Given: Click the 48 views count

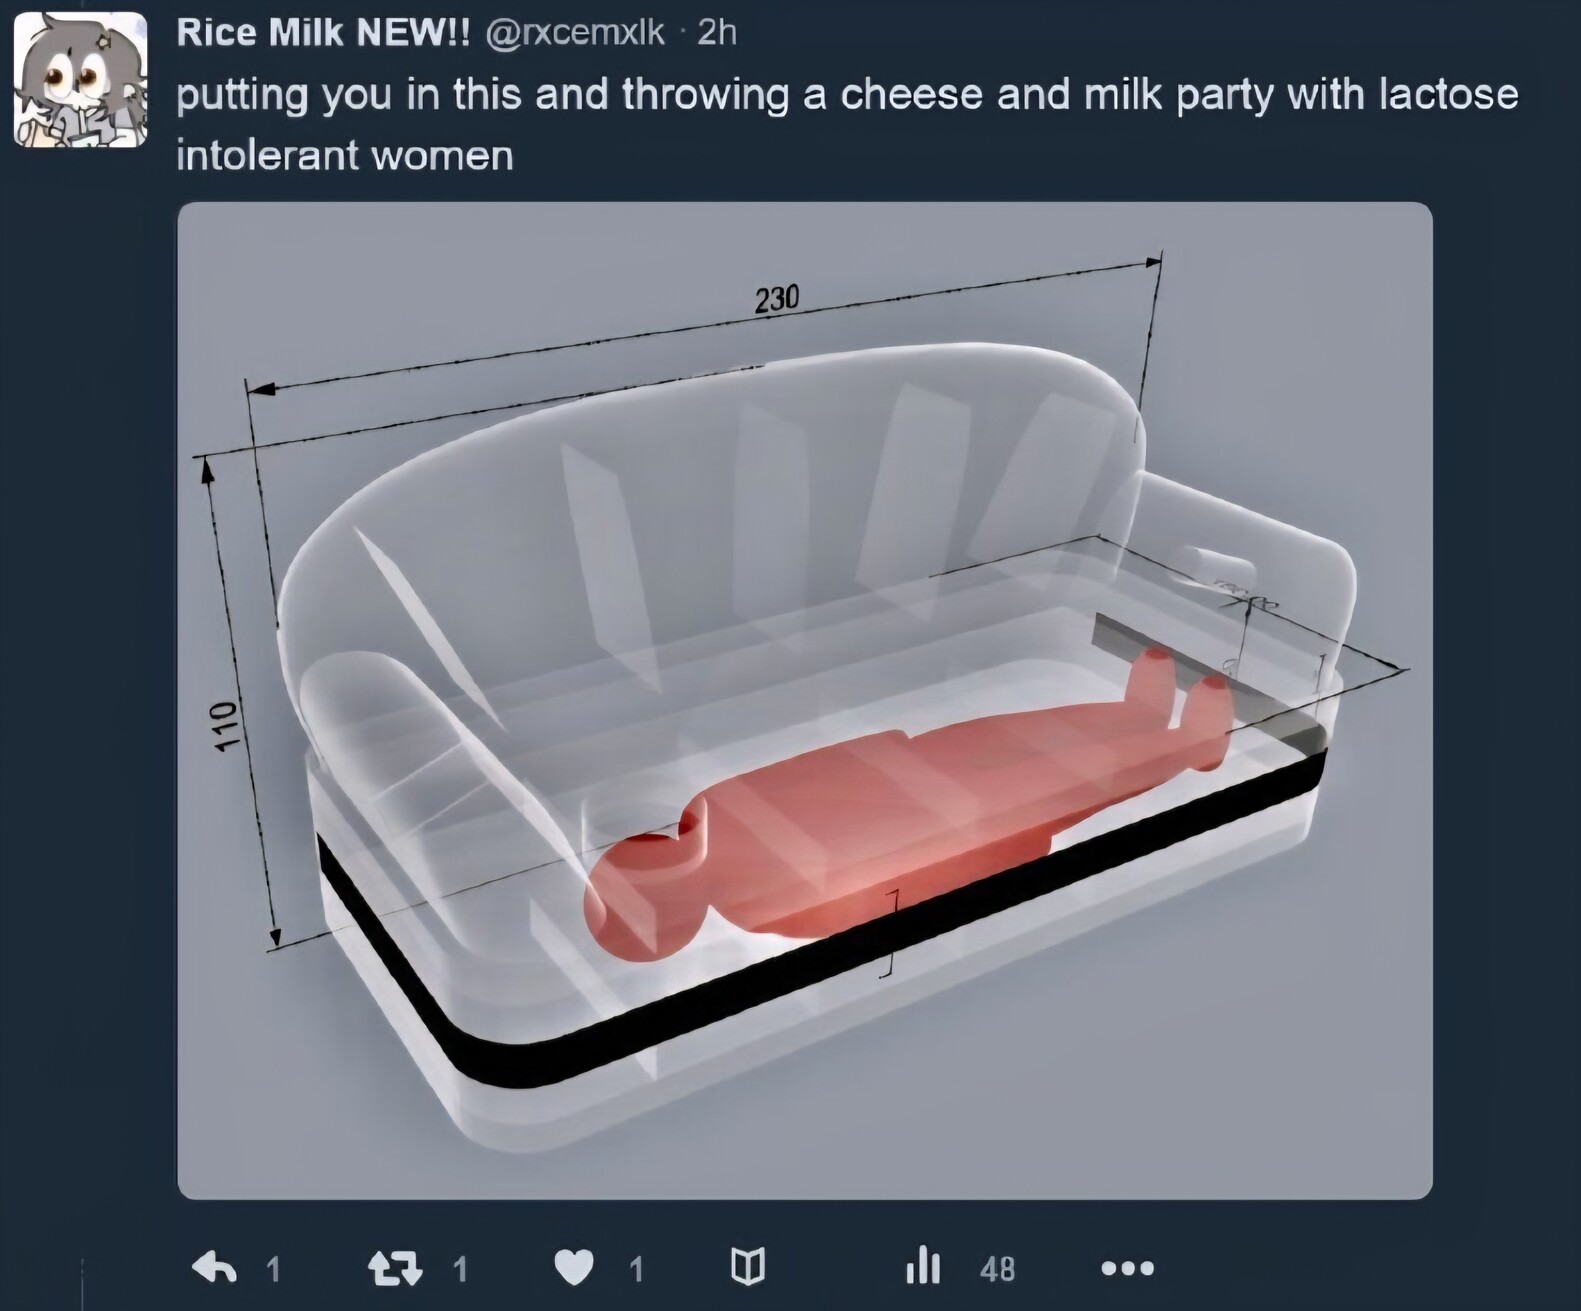Looking at the screenshot, I should tap(998, 1269).
